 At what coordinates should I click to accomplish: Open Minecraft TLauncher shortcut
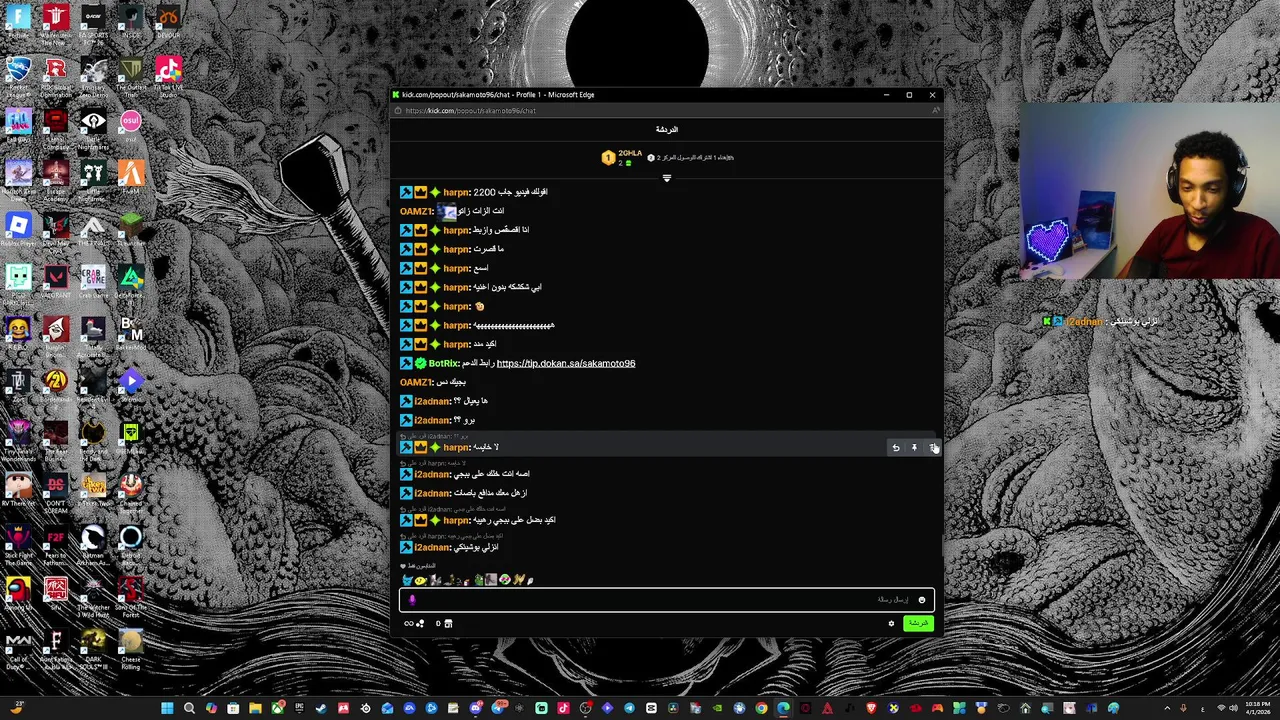(131, 231)
